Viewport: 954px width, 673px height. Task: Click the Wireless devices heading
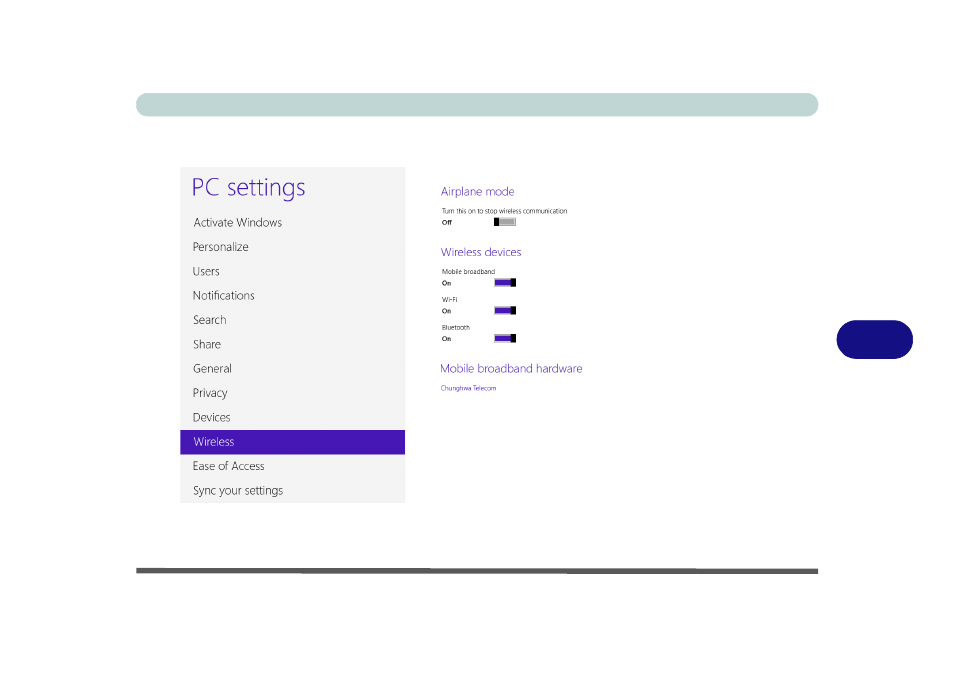[481, 252]
